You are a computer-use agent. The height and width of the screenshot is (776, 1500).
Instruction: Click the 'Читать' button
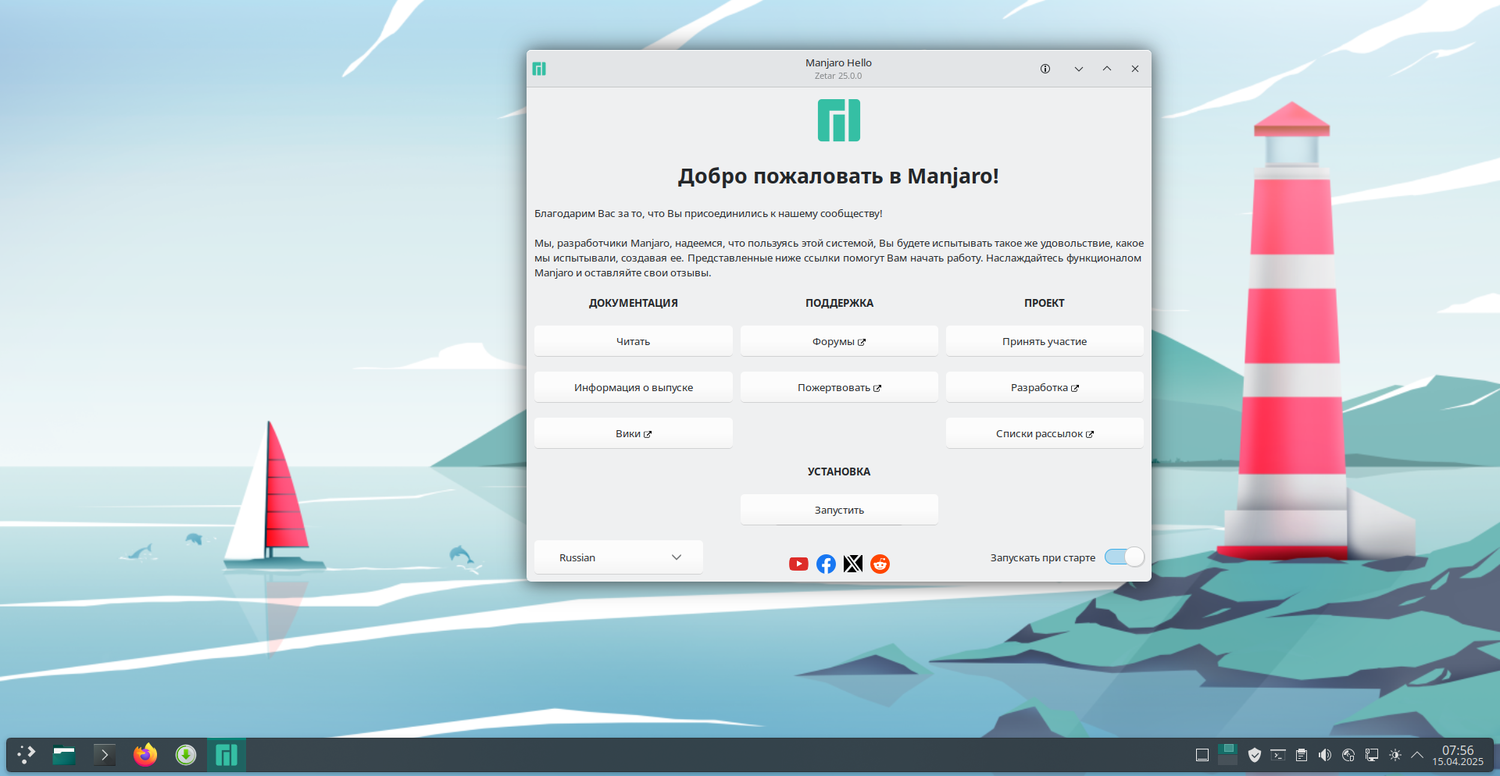pyautogui.click(x=633, y=341)
